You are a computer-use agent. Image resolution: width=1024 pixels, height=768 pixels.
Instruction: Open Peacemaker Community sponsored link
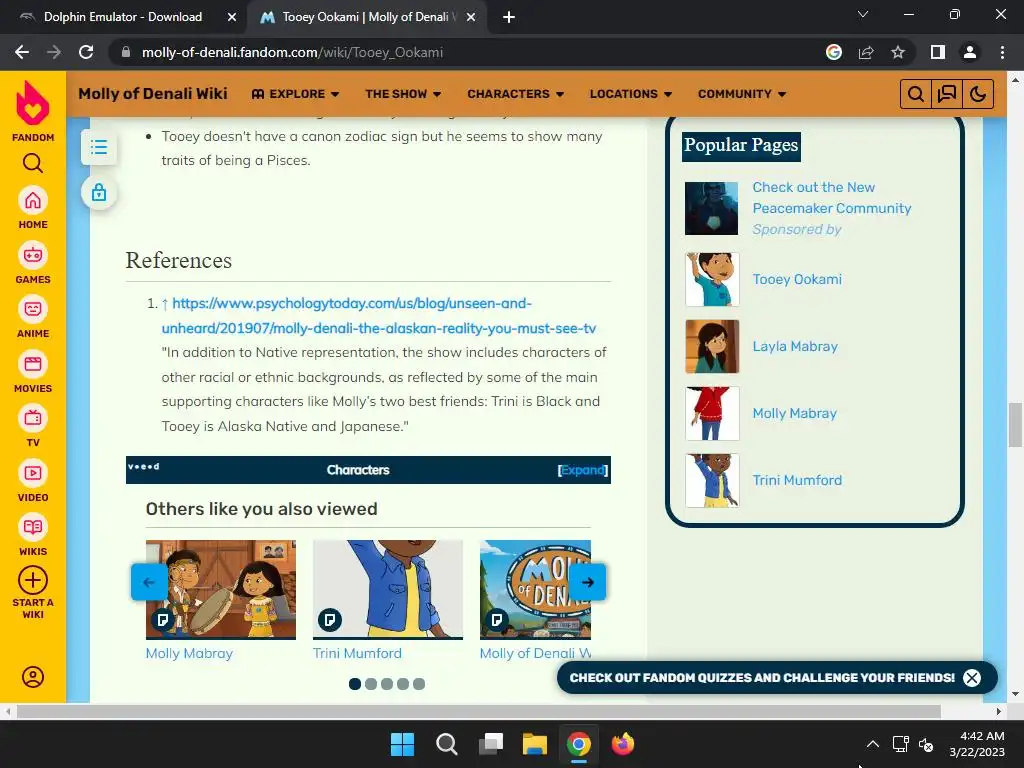click(x=831, y=198)
